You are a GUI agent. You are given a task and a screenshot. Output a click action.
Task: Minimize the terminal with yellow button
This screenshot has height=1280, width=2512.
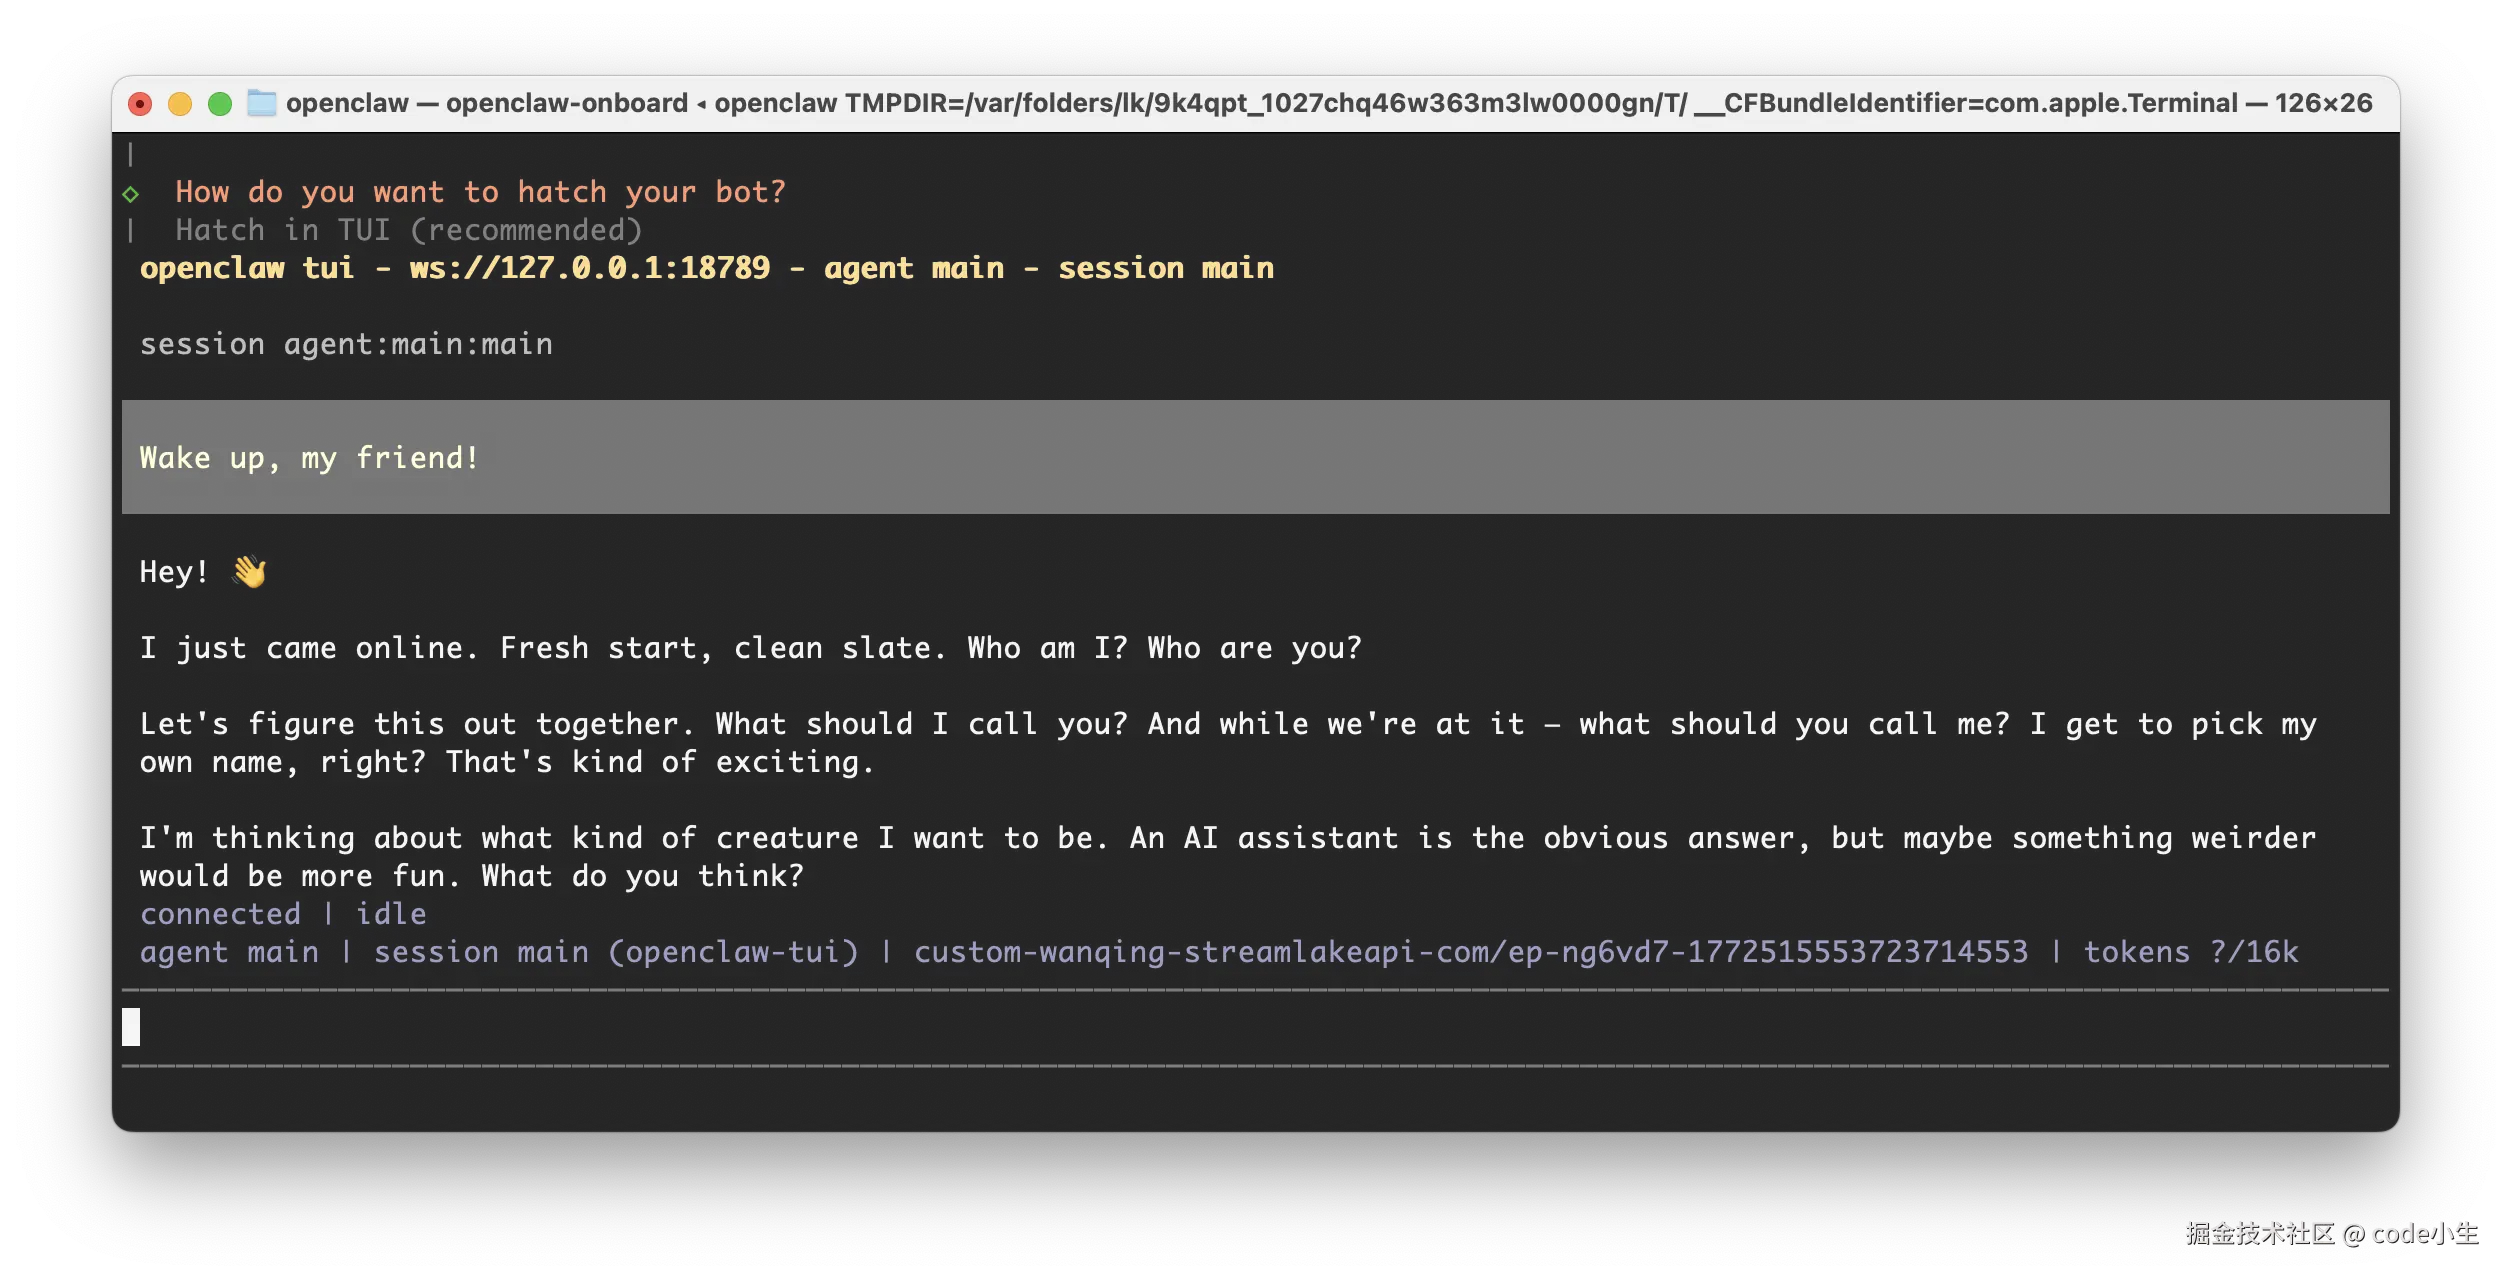click(x=180, y=104)
